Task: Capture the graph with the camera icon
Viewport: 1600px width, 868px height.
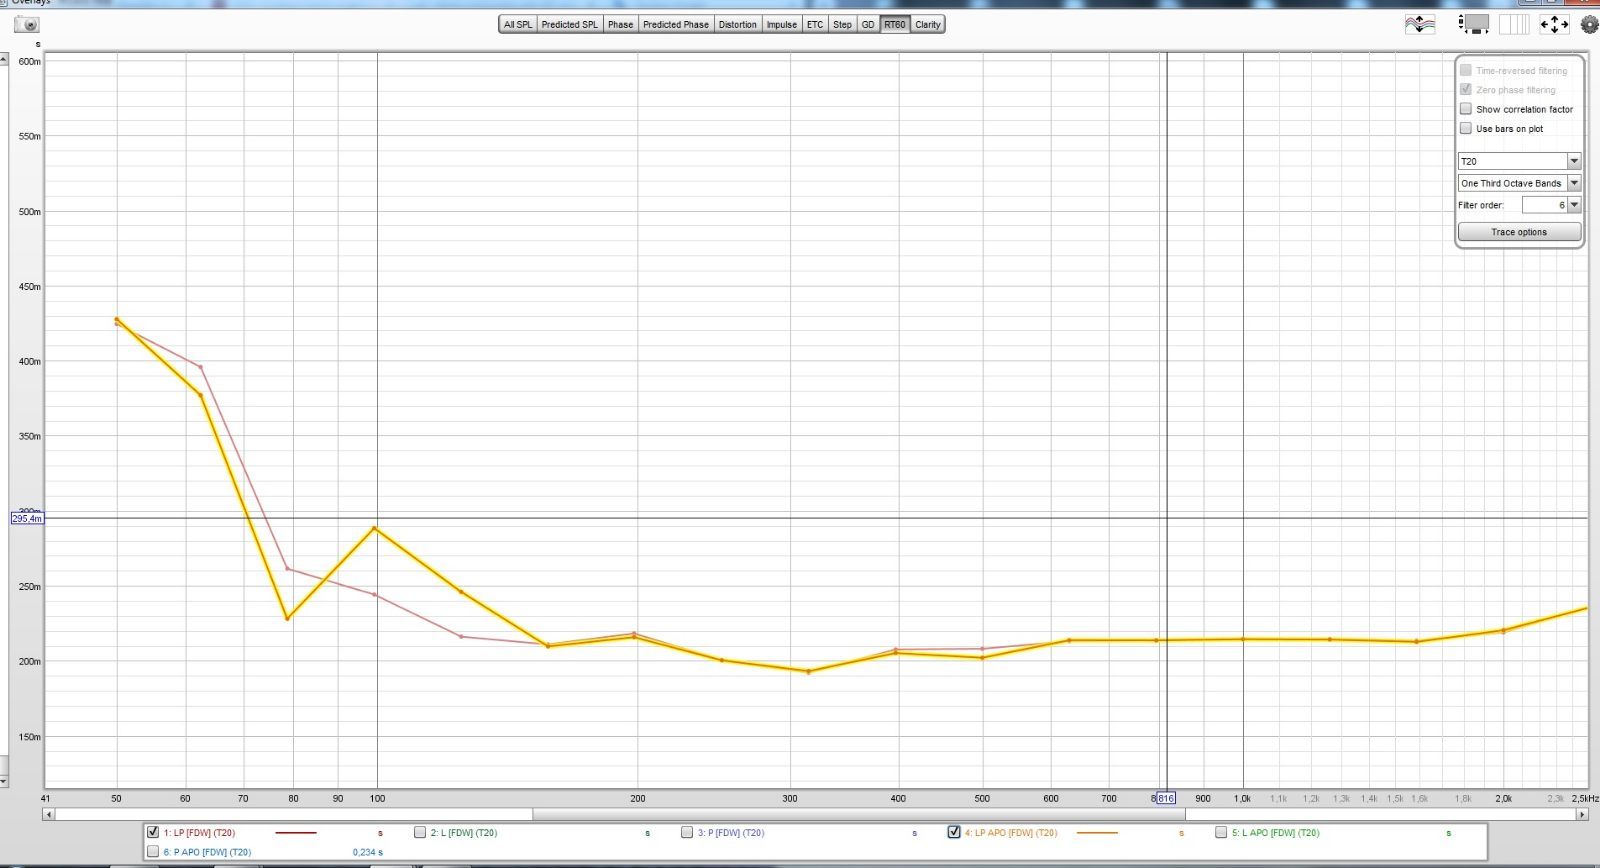Action: point(26,23)
